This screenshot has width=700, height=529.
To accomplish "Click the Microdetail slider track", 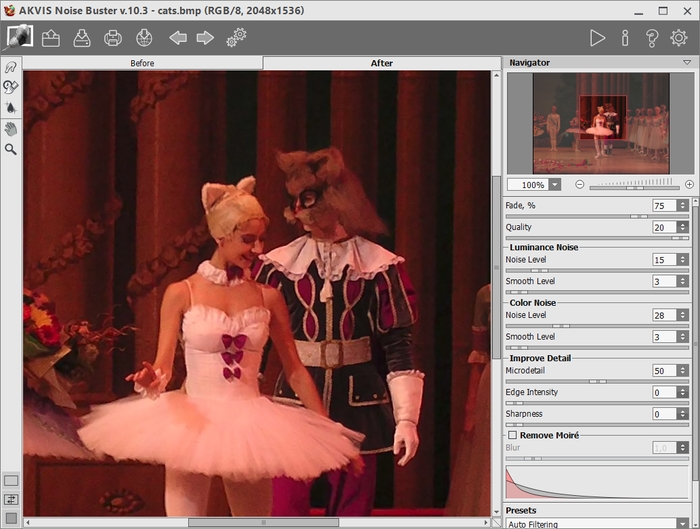I will tap(597, 382).
